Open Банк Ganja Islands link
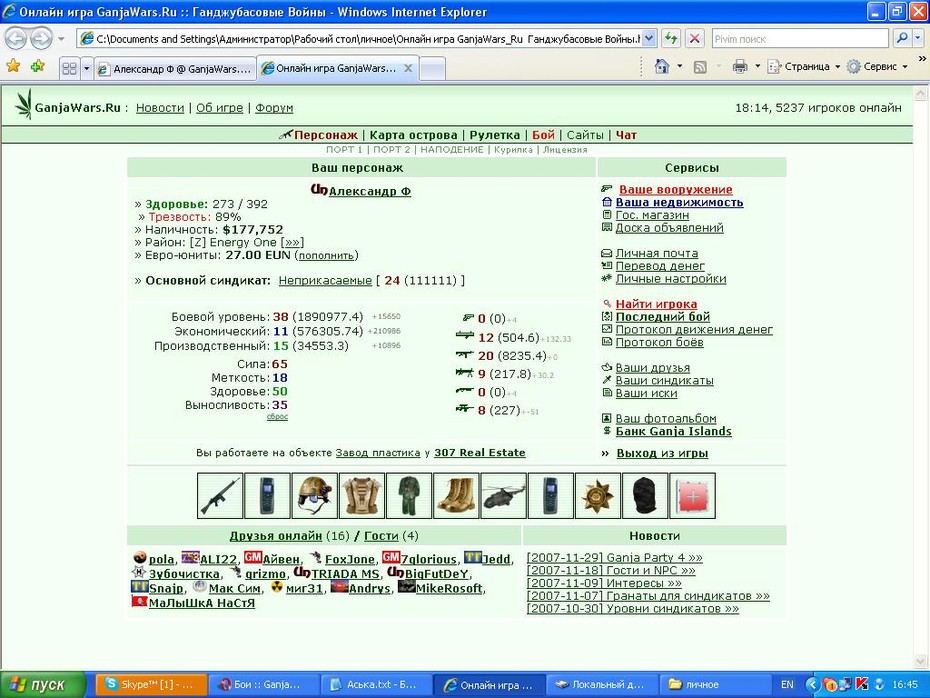Viewport: 930px width, 698px height. click(673, 432)
